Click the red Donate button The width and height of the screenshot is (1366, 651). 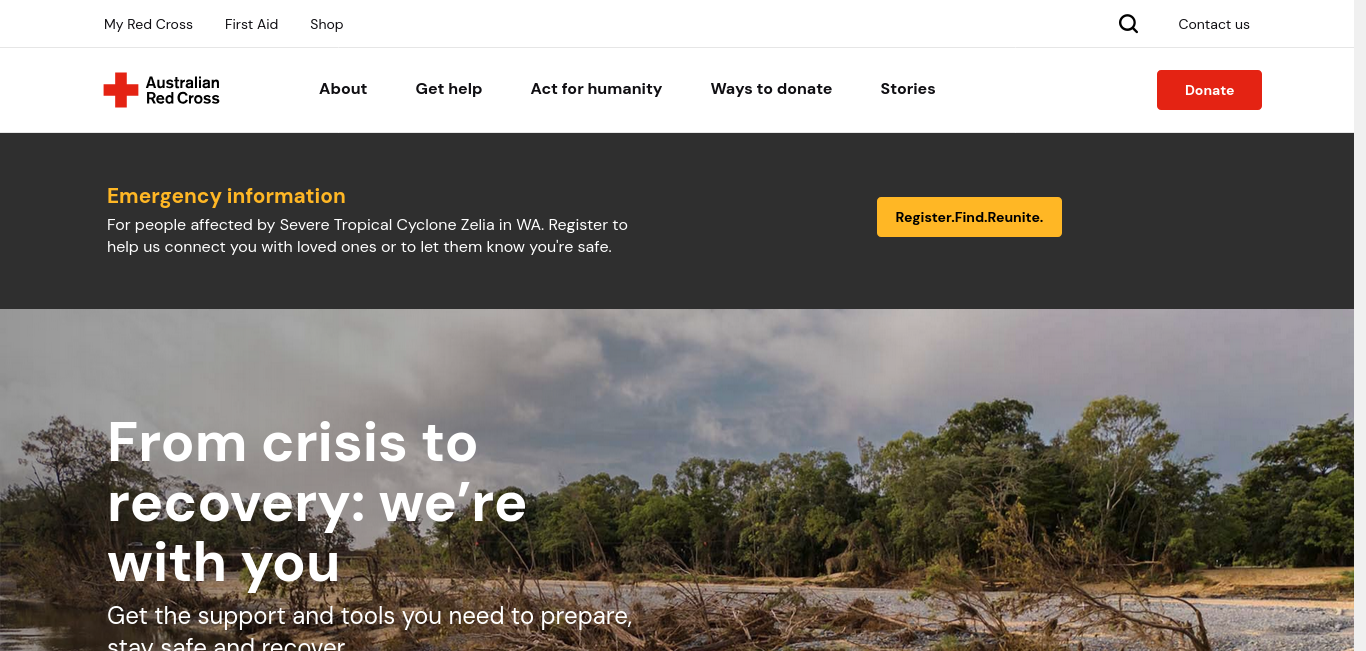click(x=1209, y=90)
